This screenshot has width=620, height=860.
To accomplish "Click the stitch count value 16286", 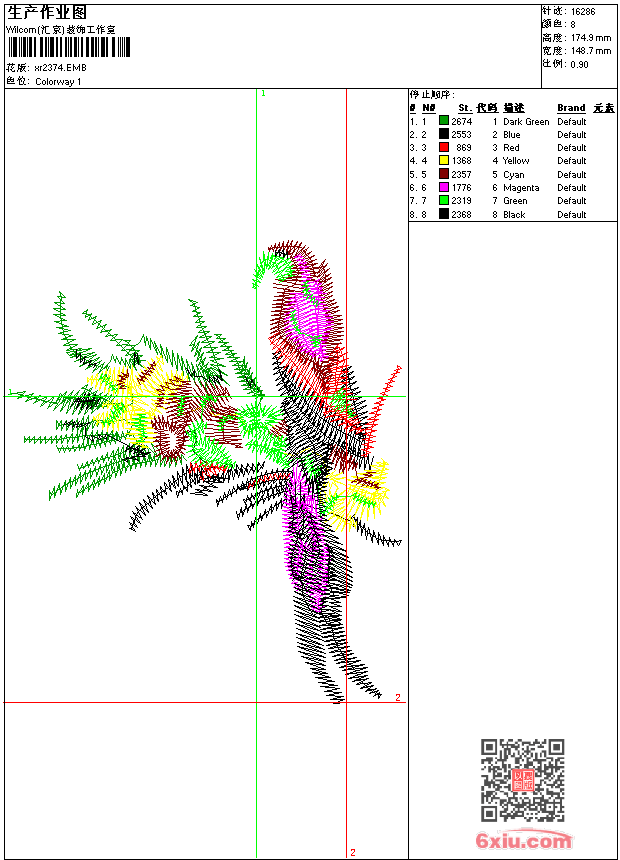I will pos(583,12).
